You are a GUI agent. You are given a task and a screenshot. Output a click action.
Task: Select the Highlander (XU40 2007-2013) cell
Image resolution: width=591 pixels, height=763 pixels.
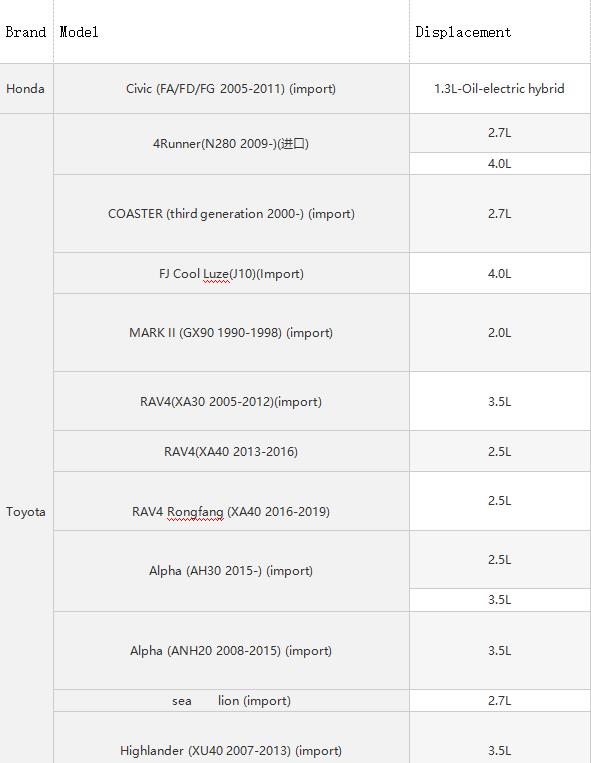click(x=232, y=738)
